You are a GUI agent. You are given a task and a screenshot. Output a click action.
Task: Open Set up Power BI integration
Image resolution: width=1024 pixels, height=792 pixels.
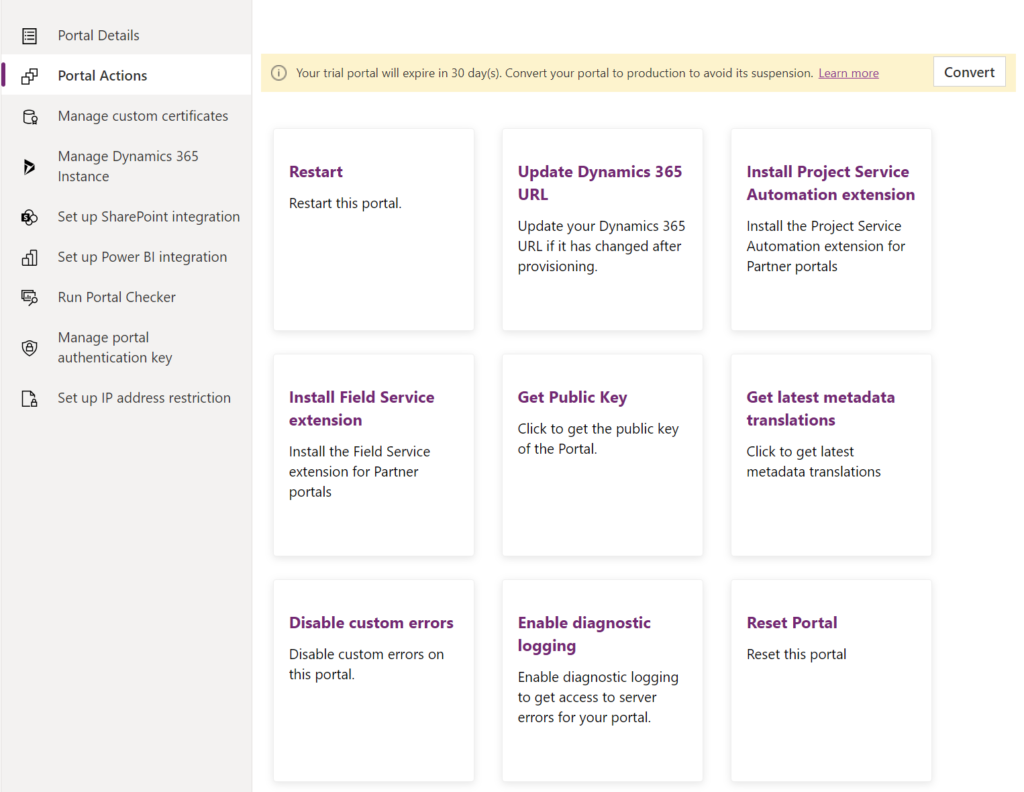(126, 257)
